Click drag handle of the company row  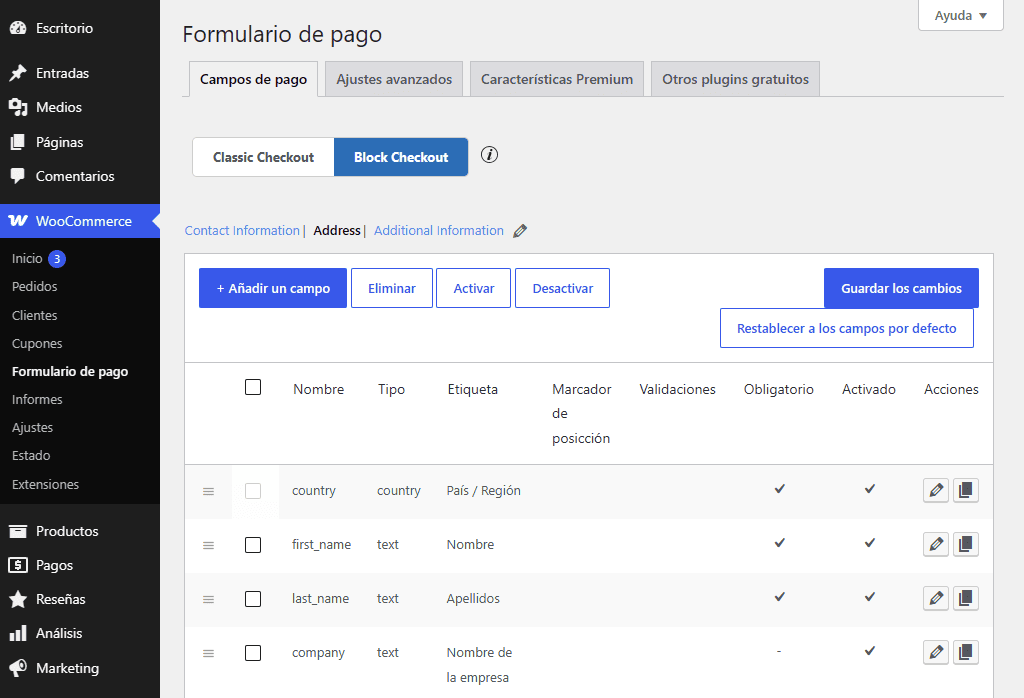tap(208, 654)
